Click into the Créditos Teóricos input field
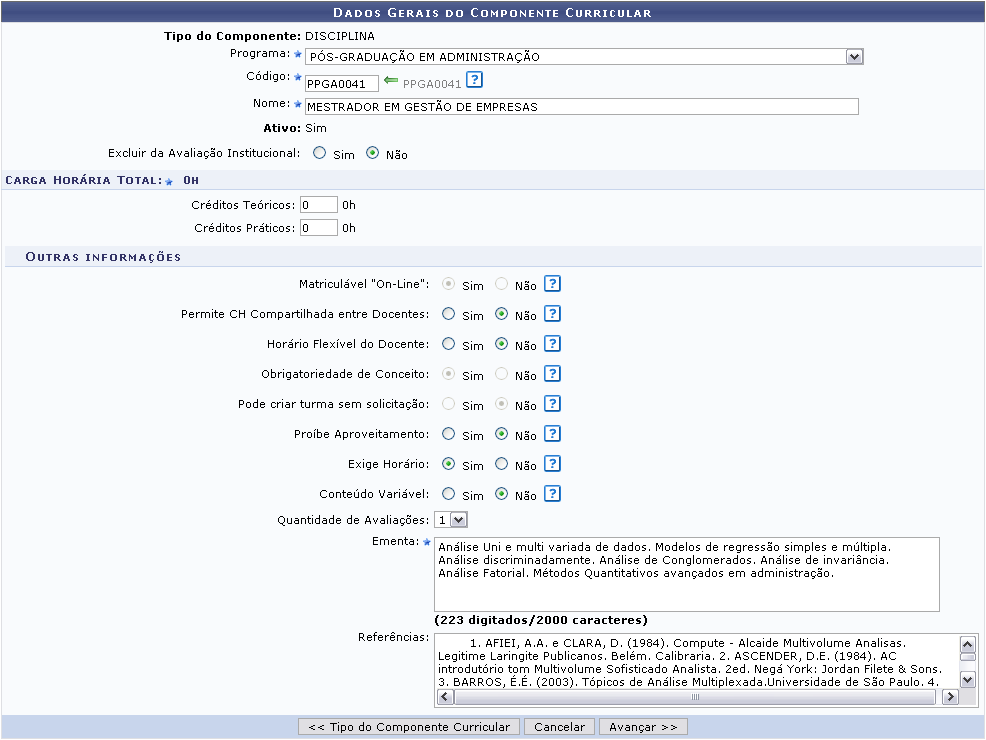Screen dimensions: 986x740 (x=319, y=205)
